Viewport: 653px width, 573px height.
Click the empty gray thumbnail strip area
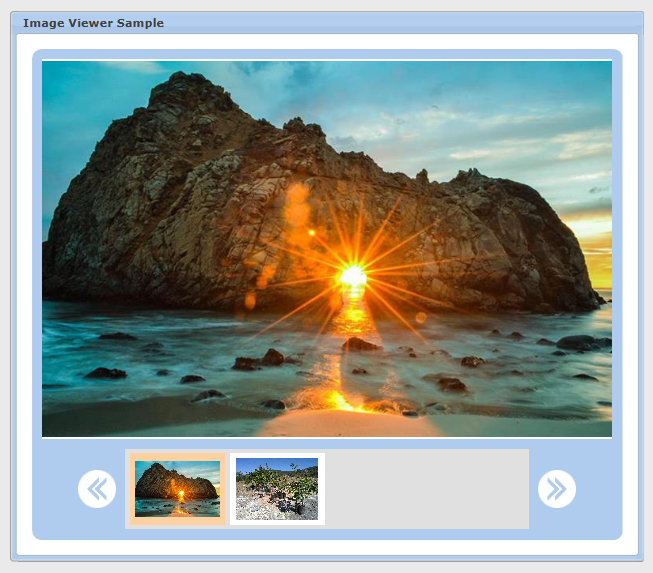426,489
